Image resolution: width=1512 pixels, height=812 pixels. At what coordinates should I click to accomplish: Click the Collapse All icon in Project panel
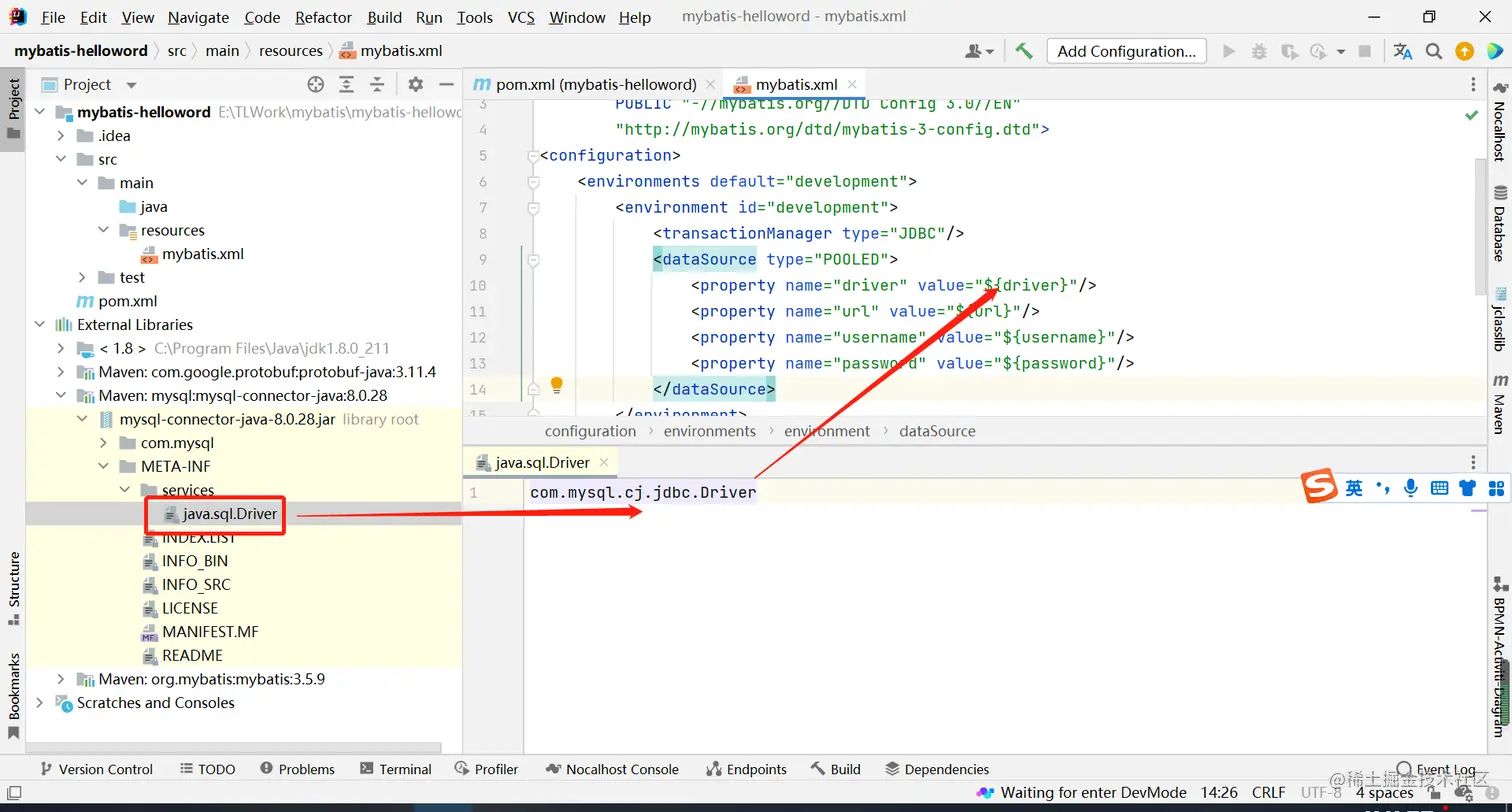tap(377, 84)
